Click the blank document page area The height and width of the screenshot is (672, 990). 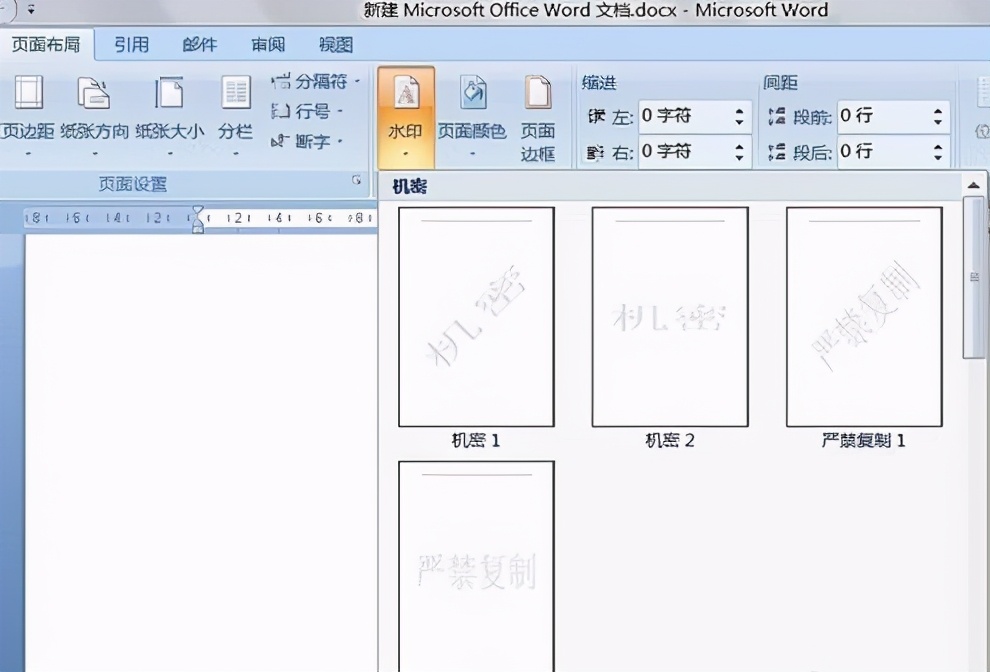point(201,453)
